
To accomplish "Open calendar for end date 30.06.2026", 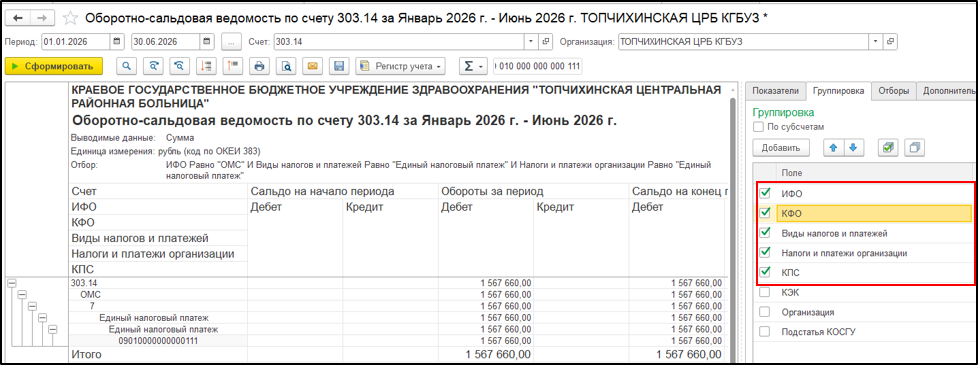I will pyautogui.click(x=206, y=42).
